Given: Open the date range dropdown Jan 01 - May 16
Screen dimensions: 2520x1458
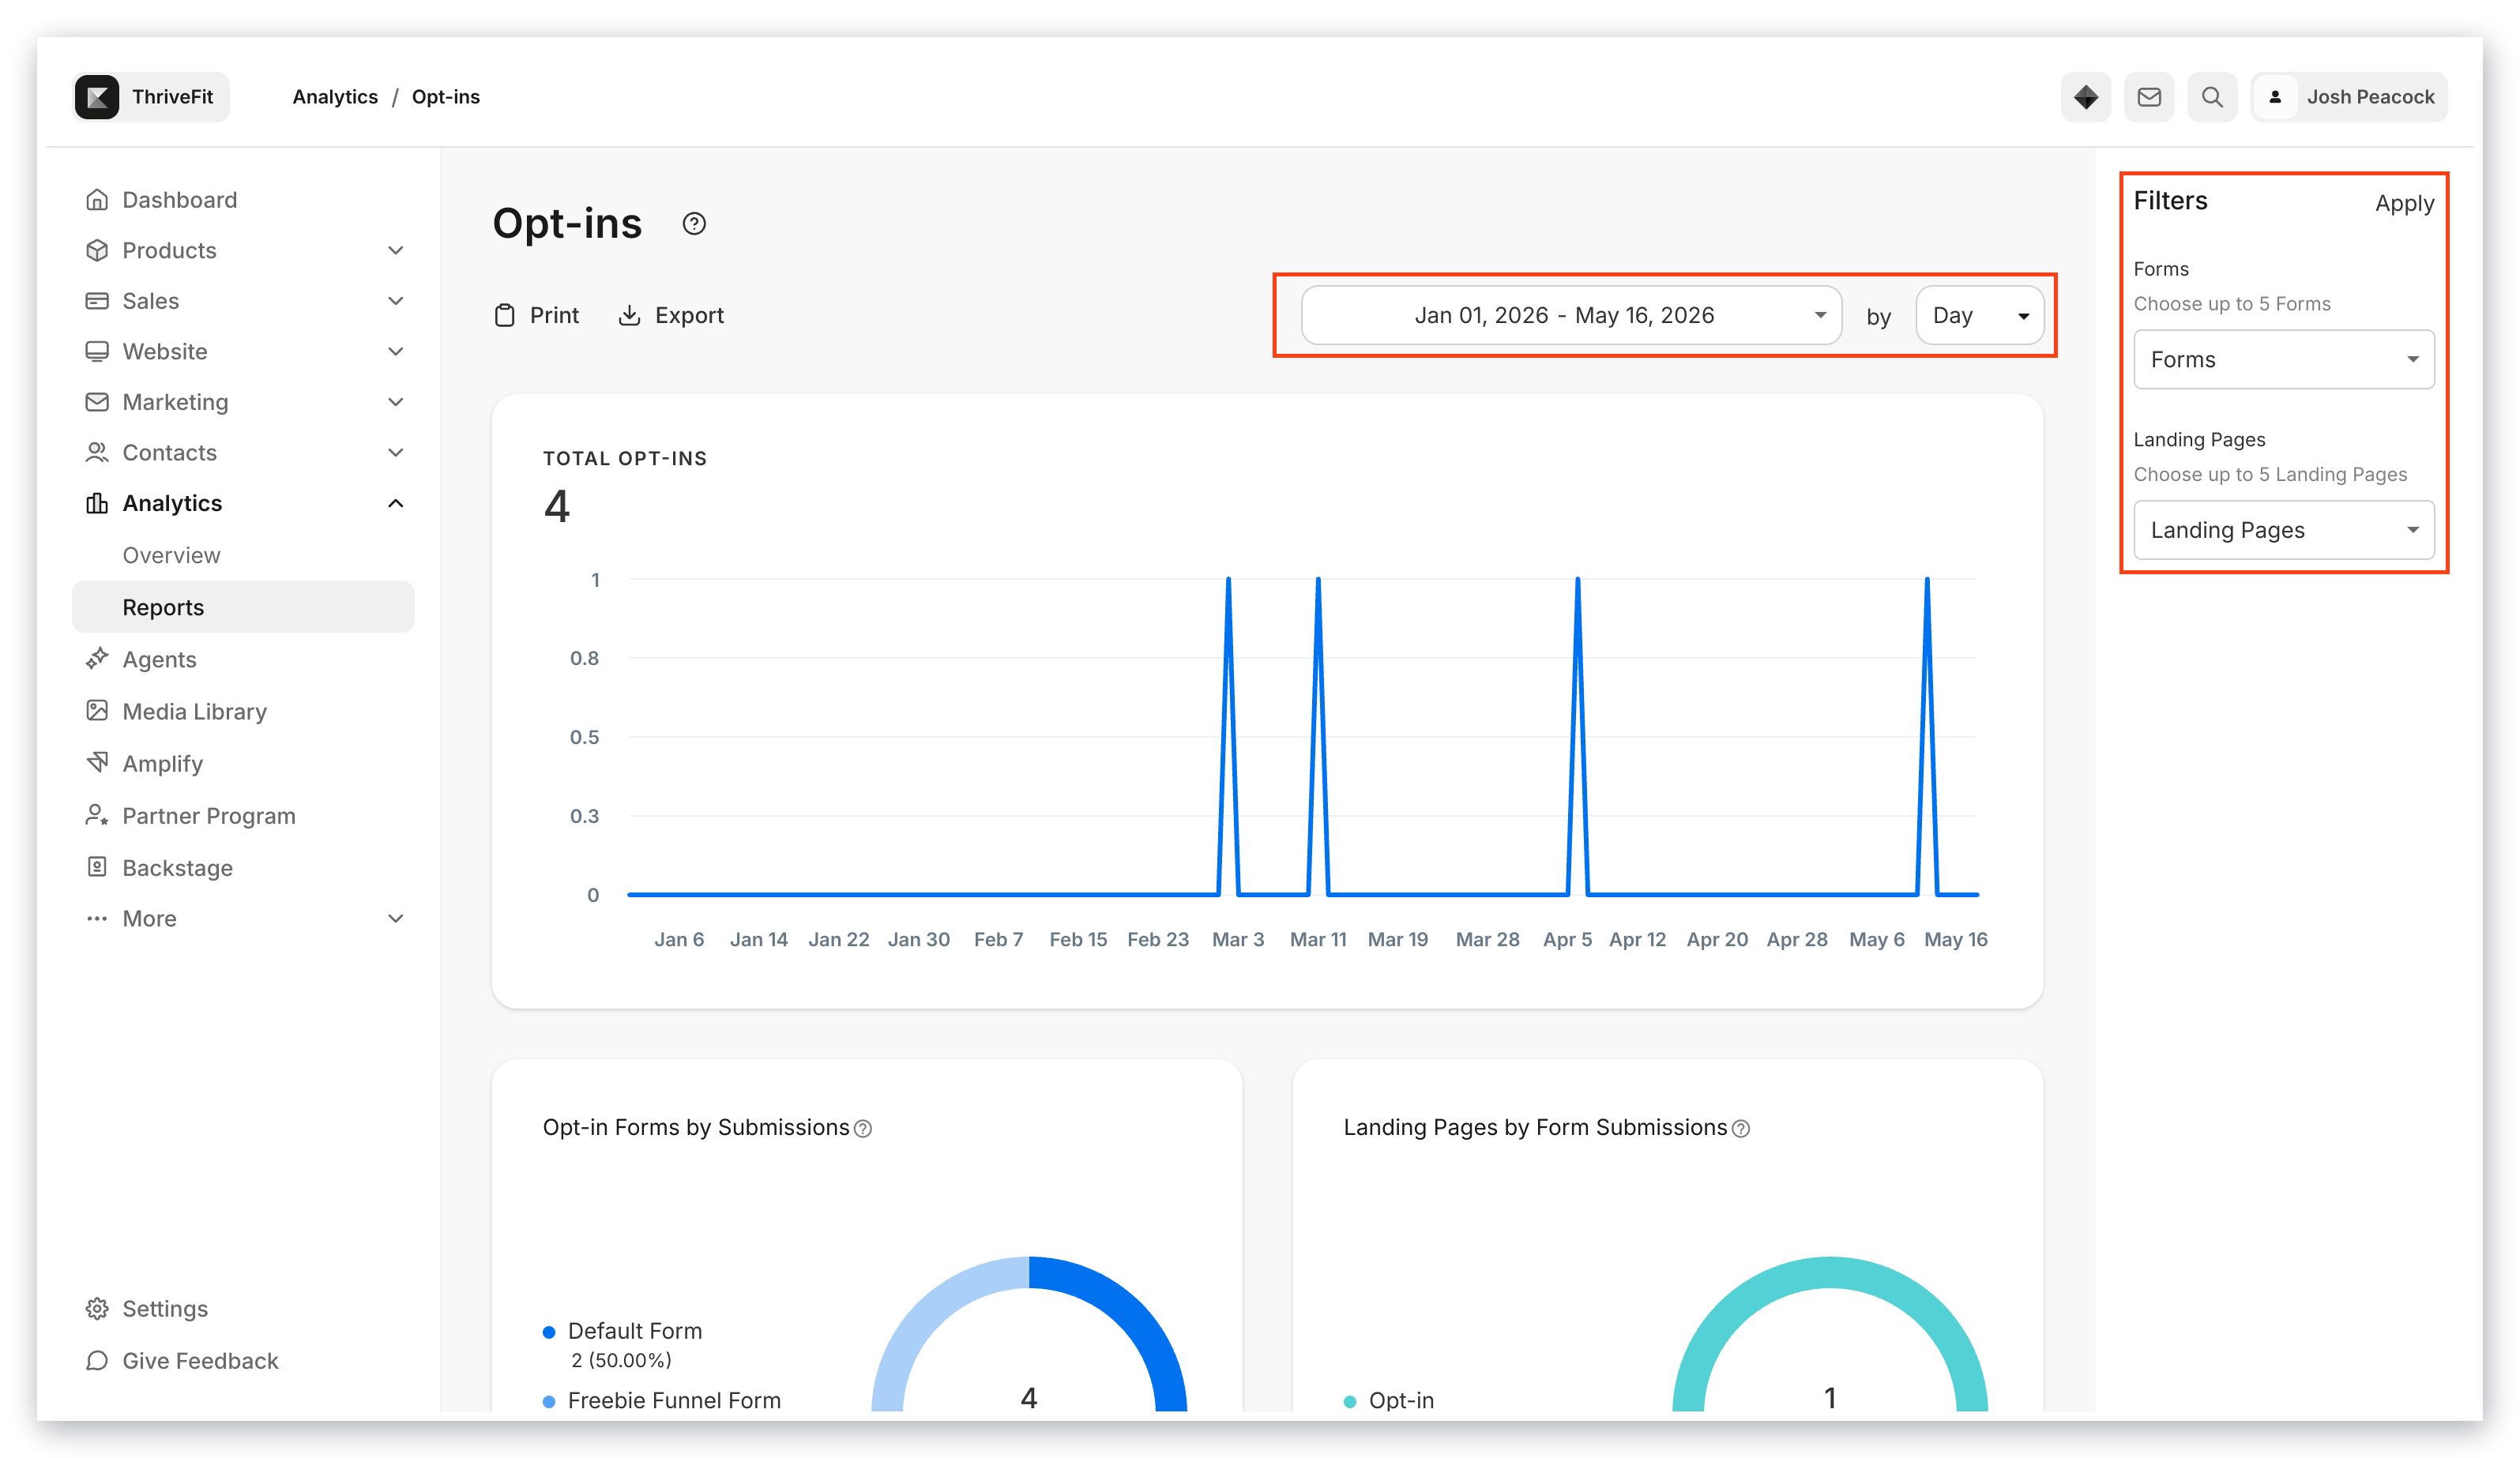Looking at the screenshot, I should pos(1571,315).
